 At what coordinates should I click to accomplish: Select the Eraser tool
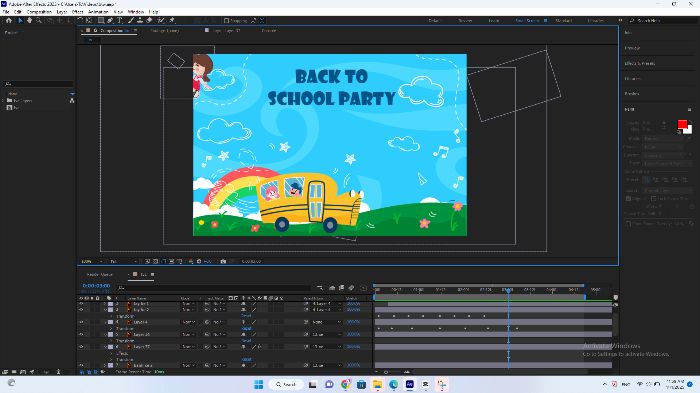tap(150, 21)
